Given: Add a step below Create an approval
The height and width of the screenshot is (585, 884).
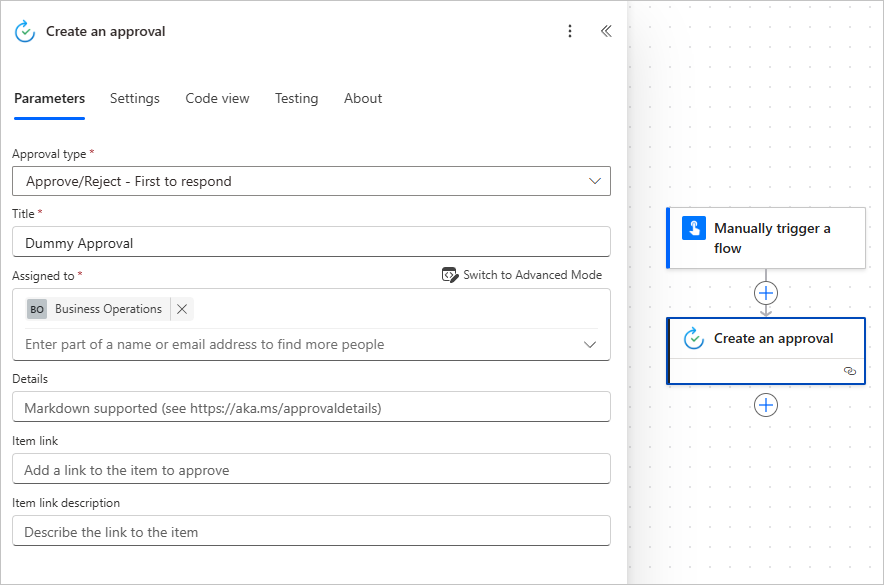Looking at the screenshot, I should pos(766,405).
